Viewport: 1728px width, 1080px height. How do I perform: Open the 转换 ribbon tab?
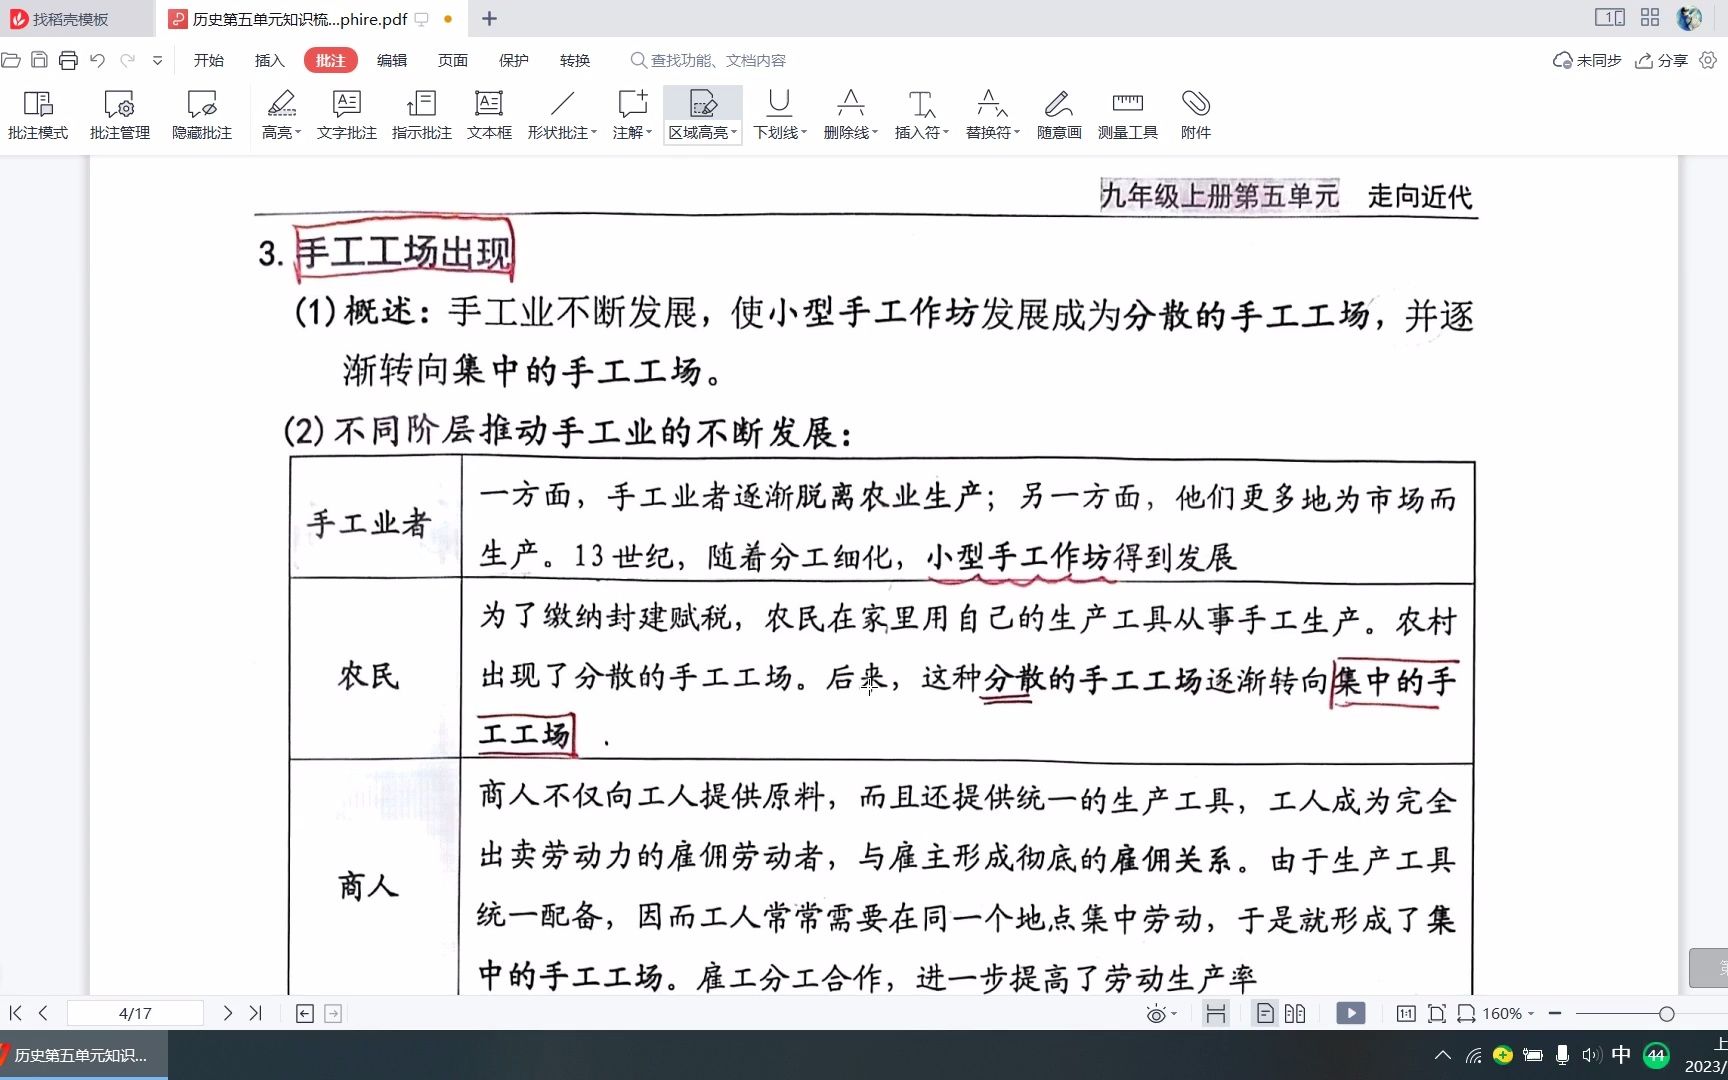(575, 60)
